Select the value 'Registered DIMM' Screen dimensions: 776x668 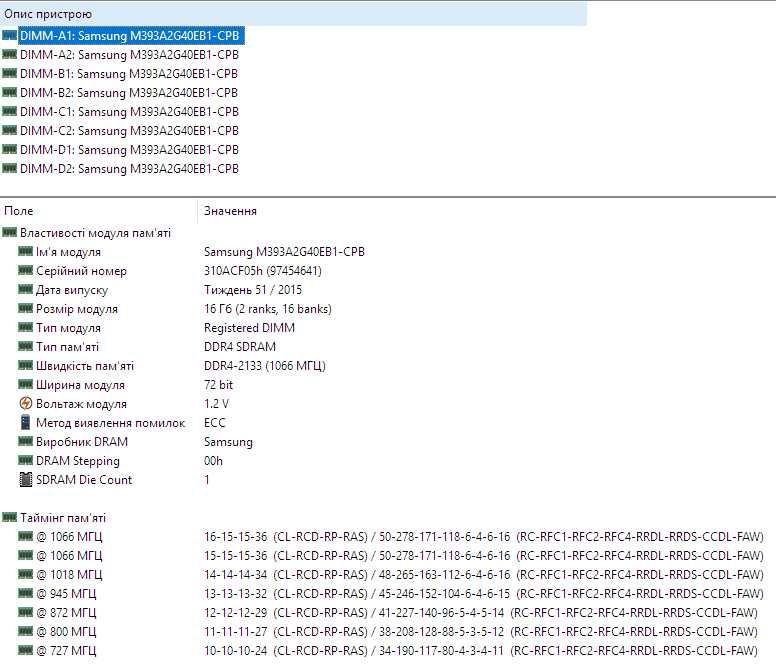coord(249,328)
